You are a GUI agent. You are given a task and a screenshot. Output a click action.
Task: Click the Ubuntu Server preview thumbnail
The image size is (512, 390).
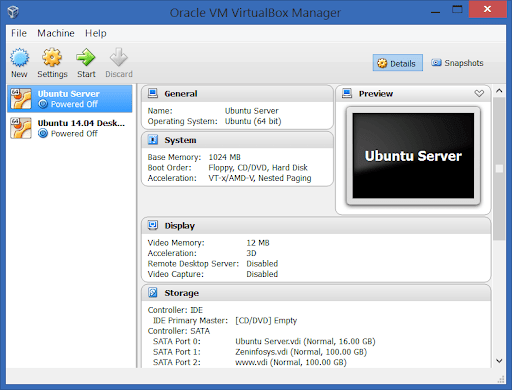pos(413,156)
